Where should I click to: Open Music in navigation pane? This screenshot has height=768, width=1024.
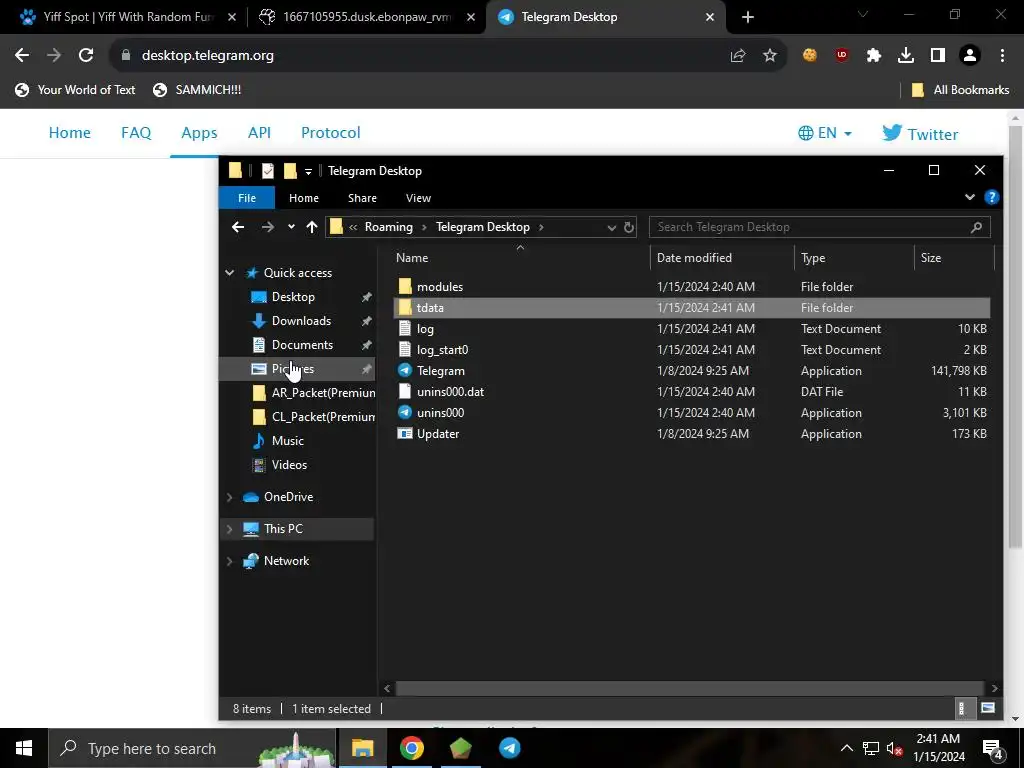(287, 441)
